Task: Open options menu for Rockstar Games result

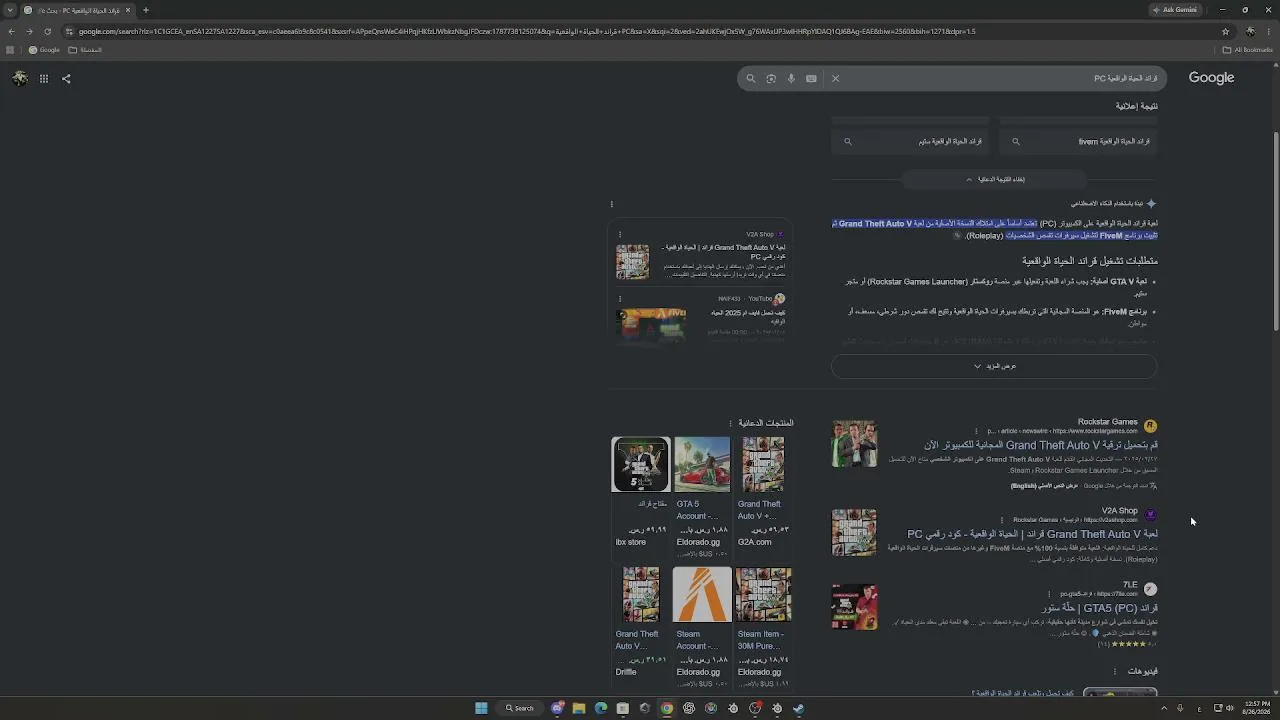Action: click(976, 431)
